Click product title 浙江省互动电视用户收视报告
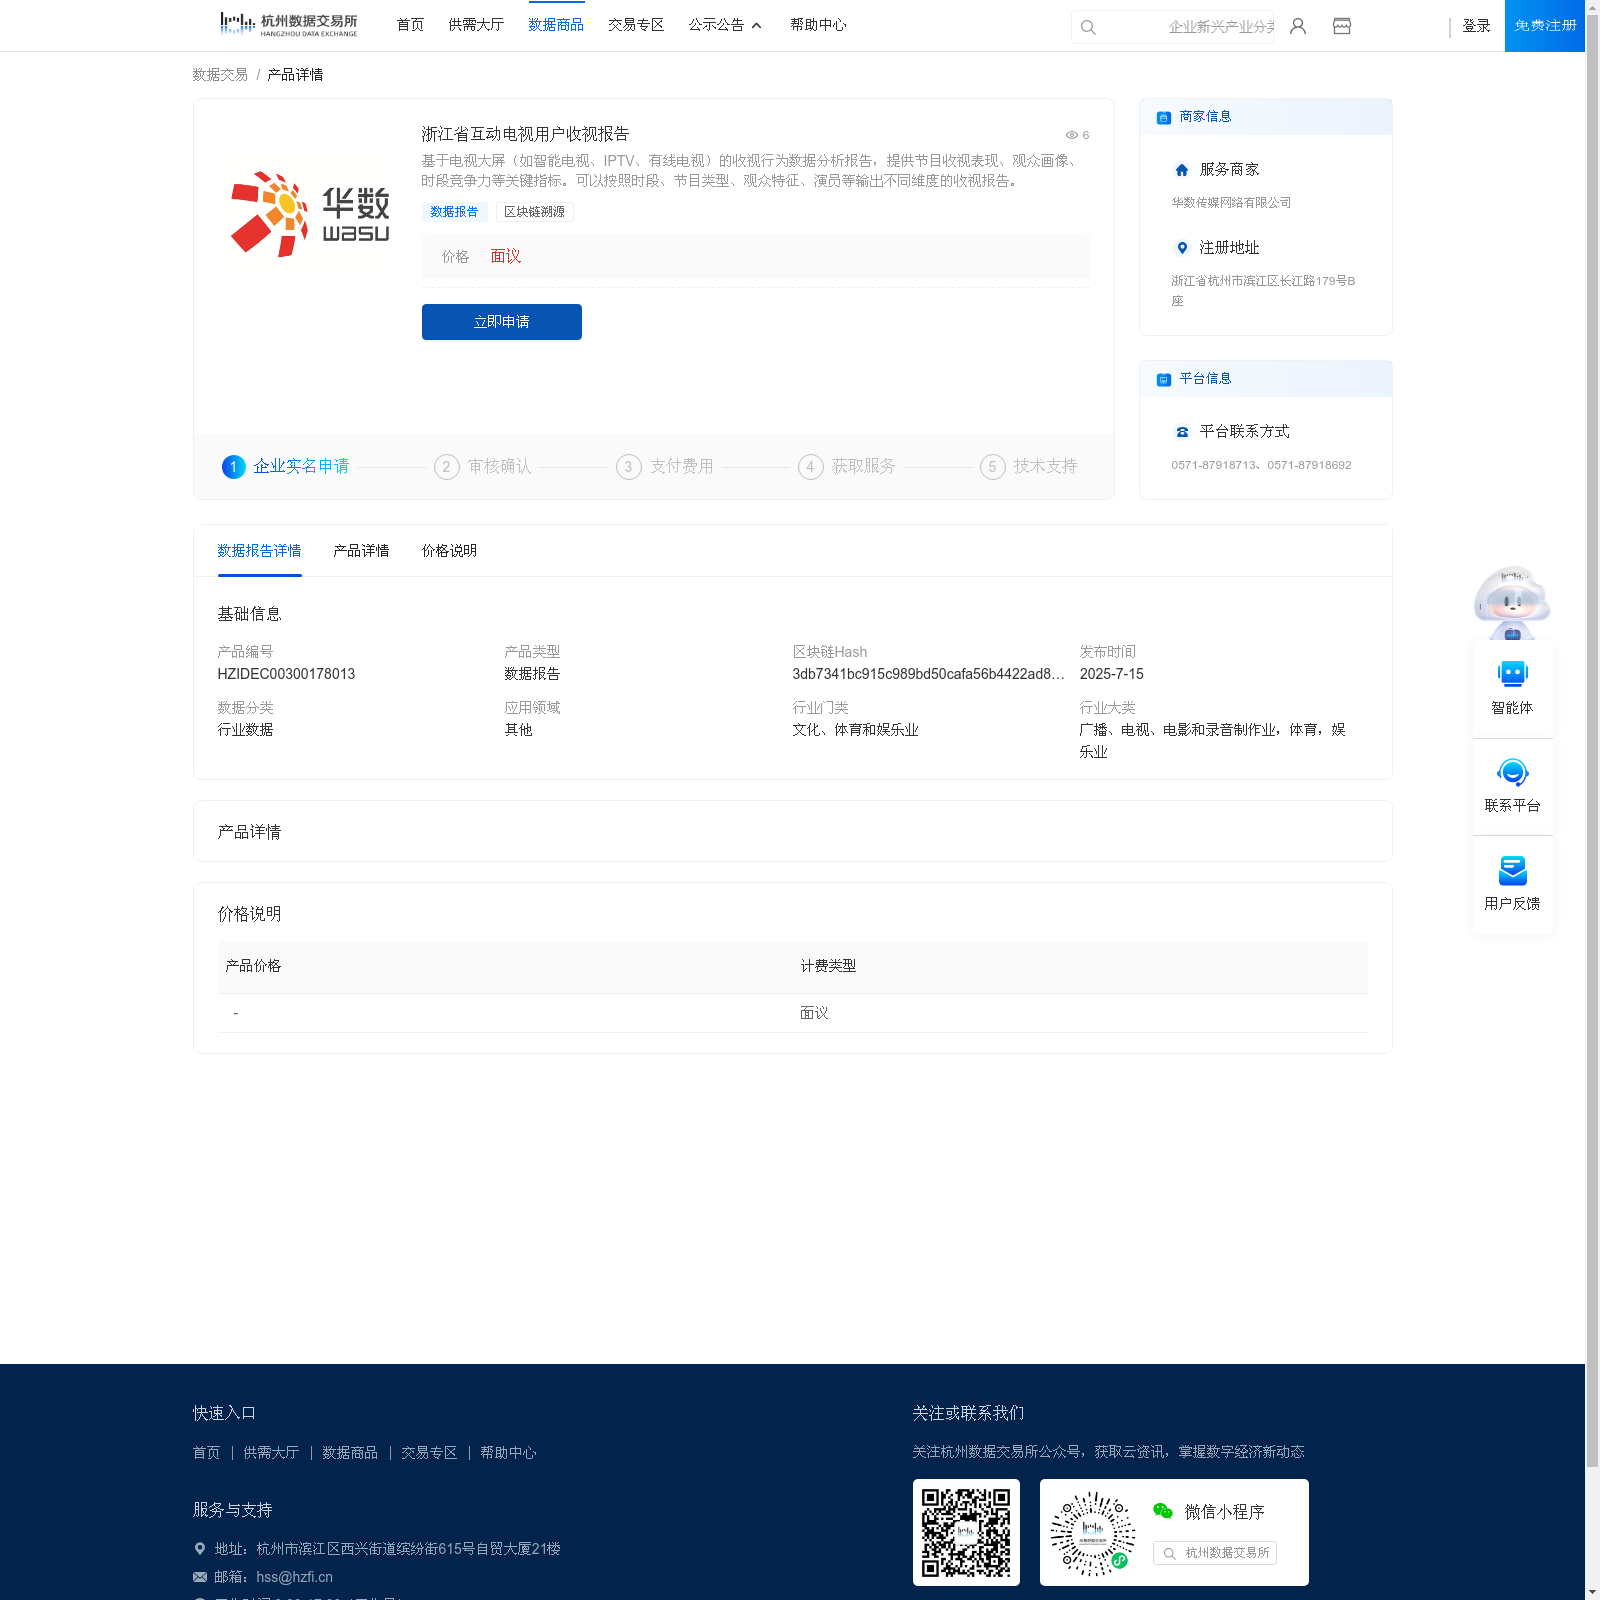Image resolution: width=1600 pixels, height=1600 pixels. coord(525,134)
